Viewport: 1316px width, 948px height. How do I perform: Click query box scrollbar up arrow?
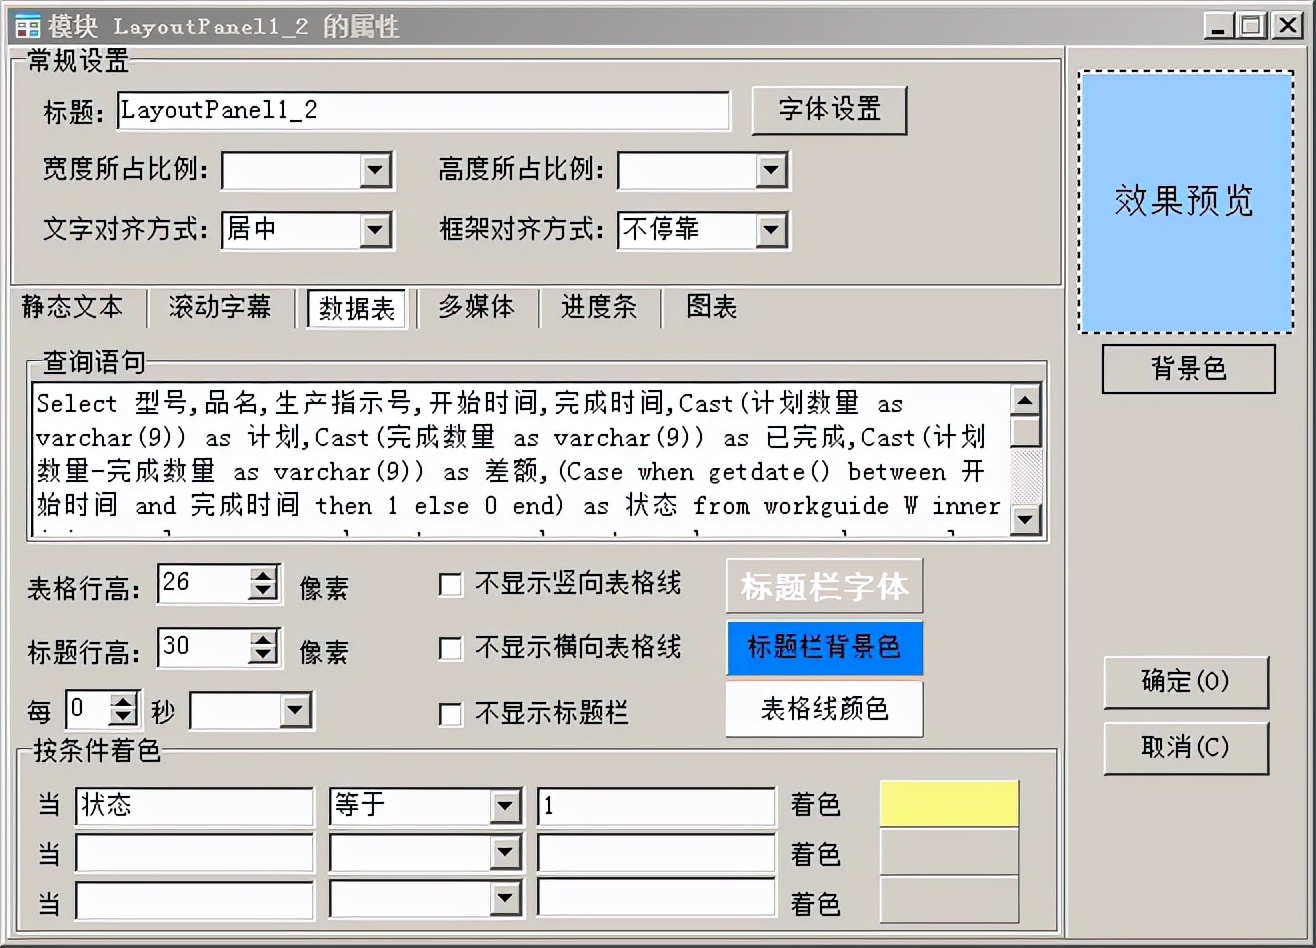coord(1026,401)
